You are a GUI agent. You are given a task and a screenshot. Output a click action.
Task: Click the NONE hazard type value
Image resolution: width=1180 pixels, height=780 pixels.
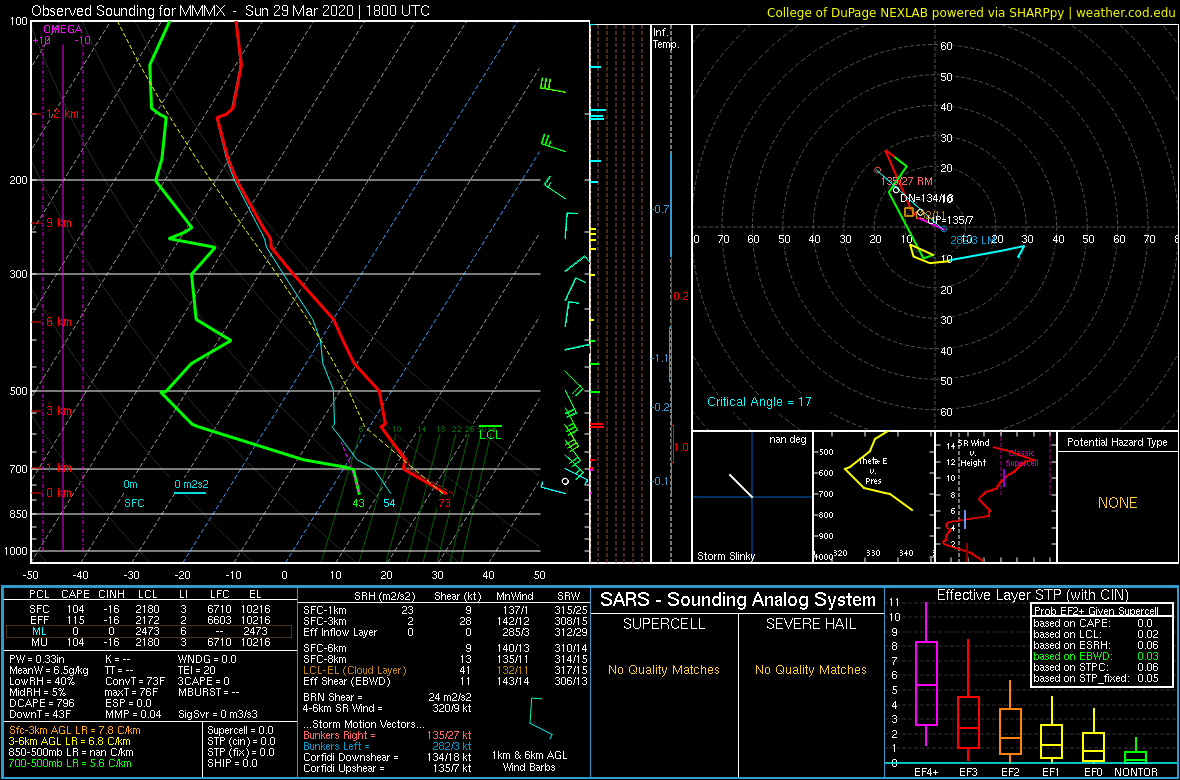[1117, 503]
